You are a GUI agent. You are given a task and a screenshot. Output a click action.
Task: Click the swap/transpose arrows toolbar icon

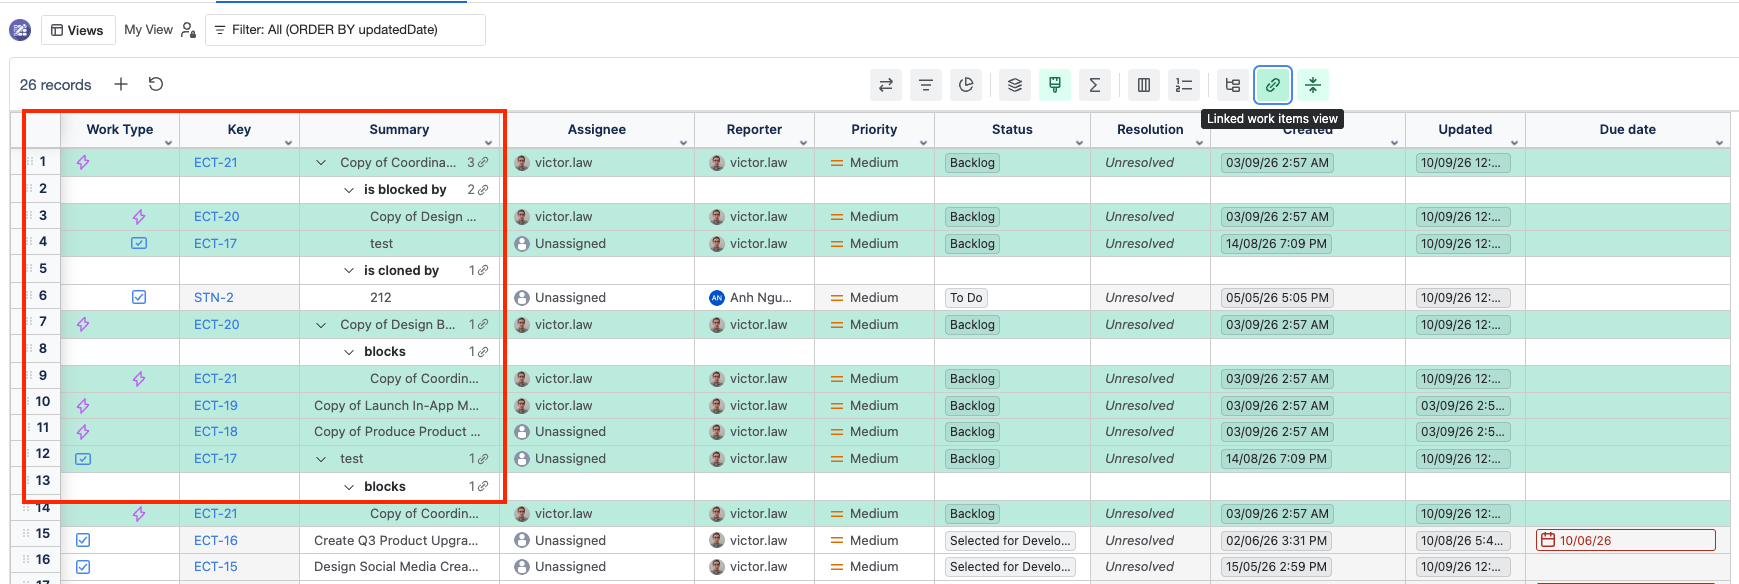[x=886, y=85]
